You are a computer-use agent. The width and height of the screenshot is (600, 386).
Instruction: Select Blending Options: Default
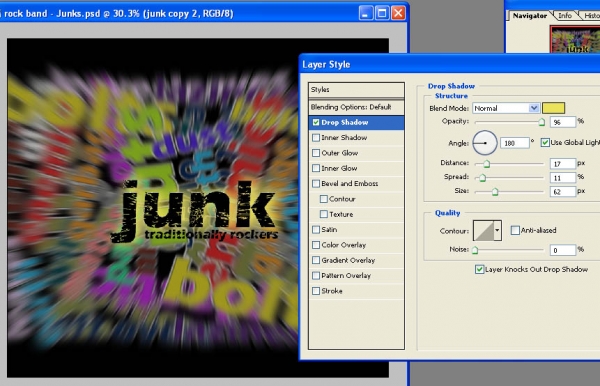[356, 107]
